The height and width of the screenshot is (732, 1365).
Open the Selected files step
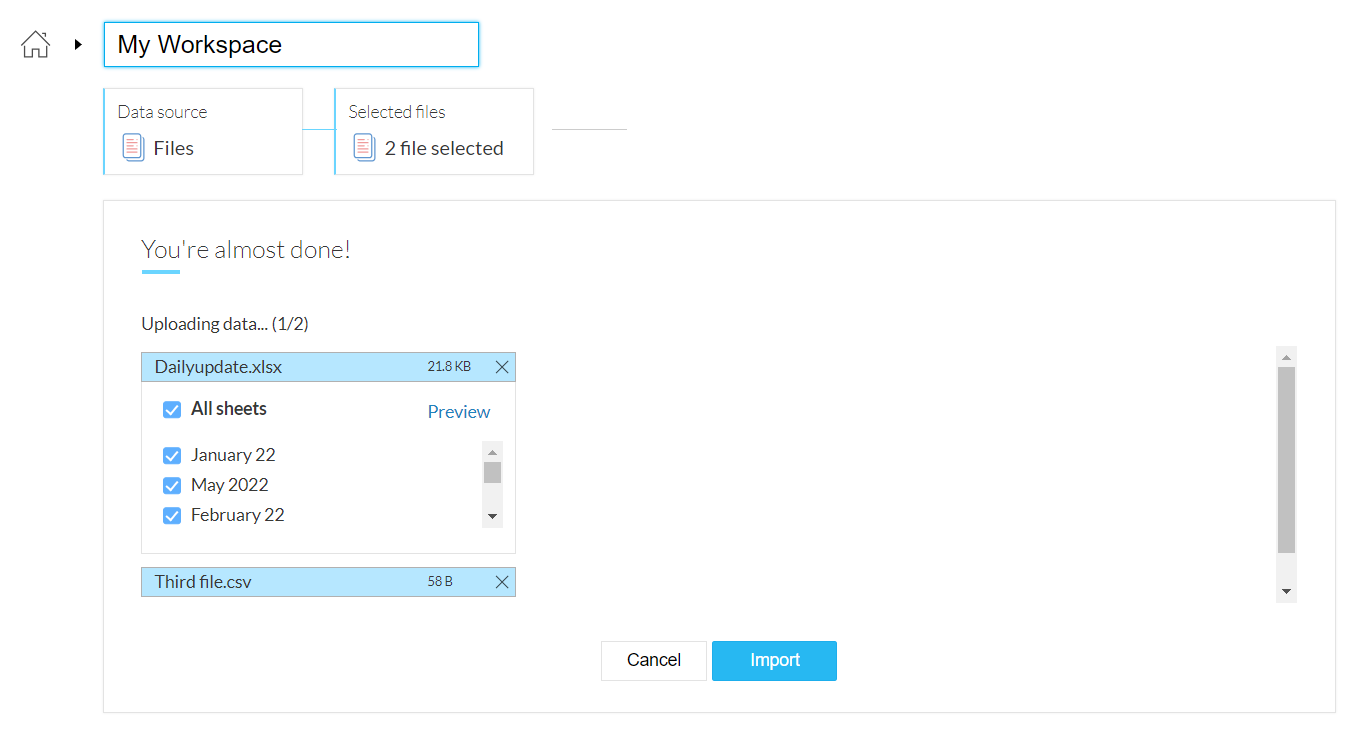click(434, 131)
